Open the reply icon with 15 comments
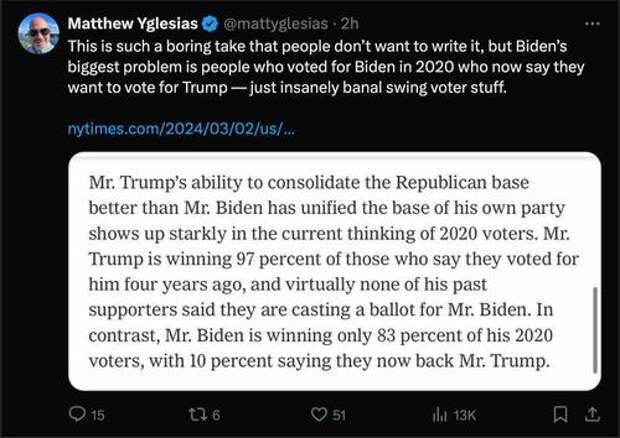The width and height of the screenshot is (620, 438). point(77,414)
